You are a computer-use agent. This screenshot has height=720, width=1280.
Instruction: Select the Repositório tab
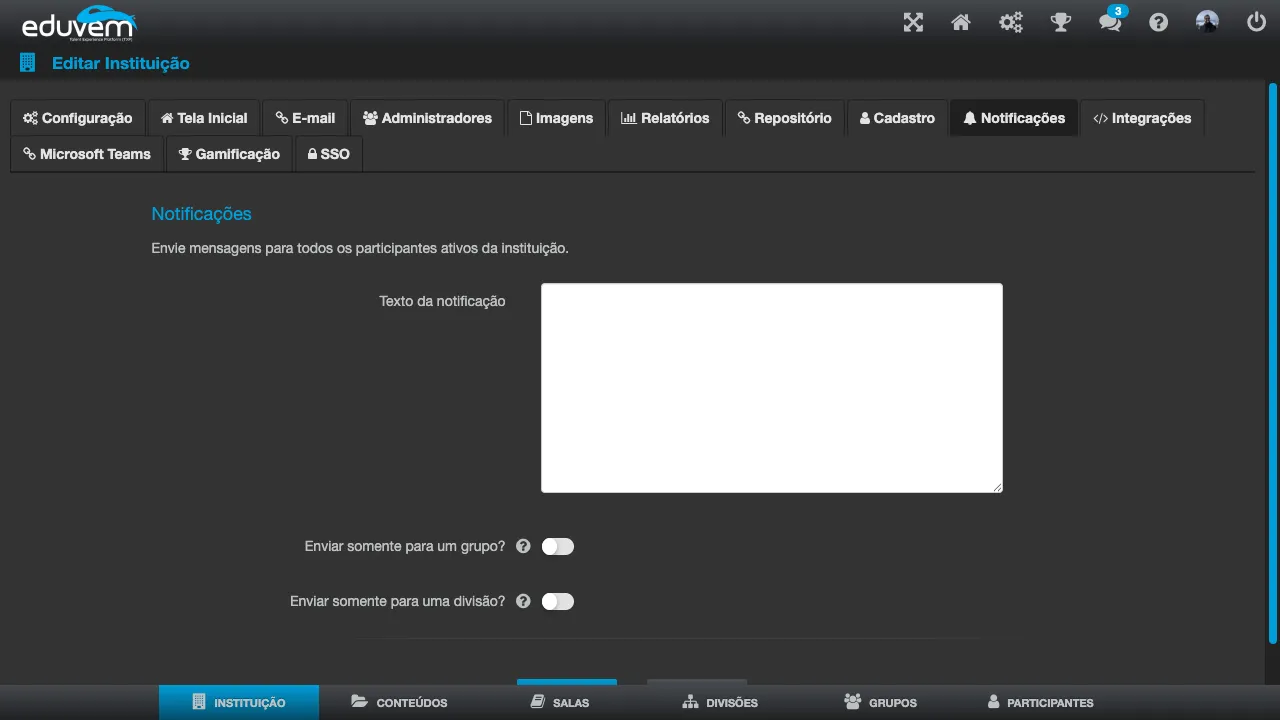[x=785, y=118]
